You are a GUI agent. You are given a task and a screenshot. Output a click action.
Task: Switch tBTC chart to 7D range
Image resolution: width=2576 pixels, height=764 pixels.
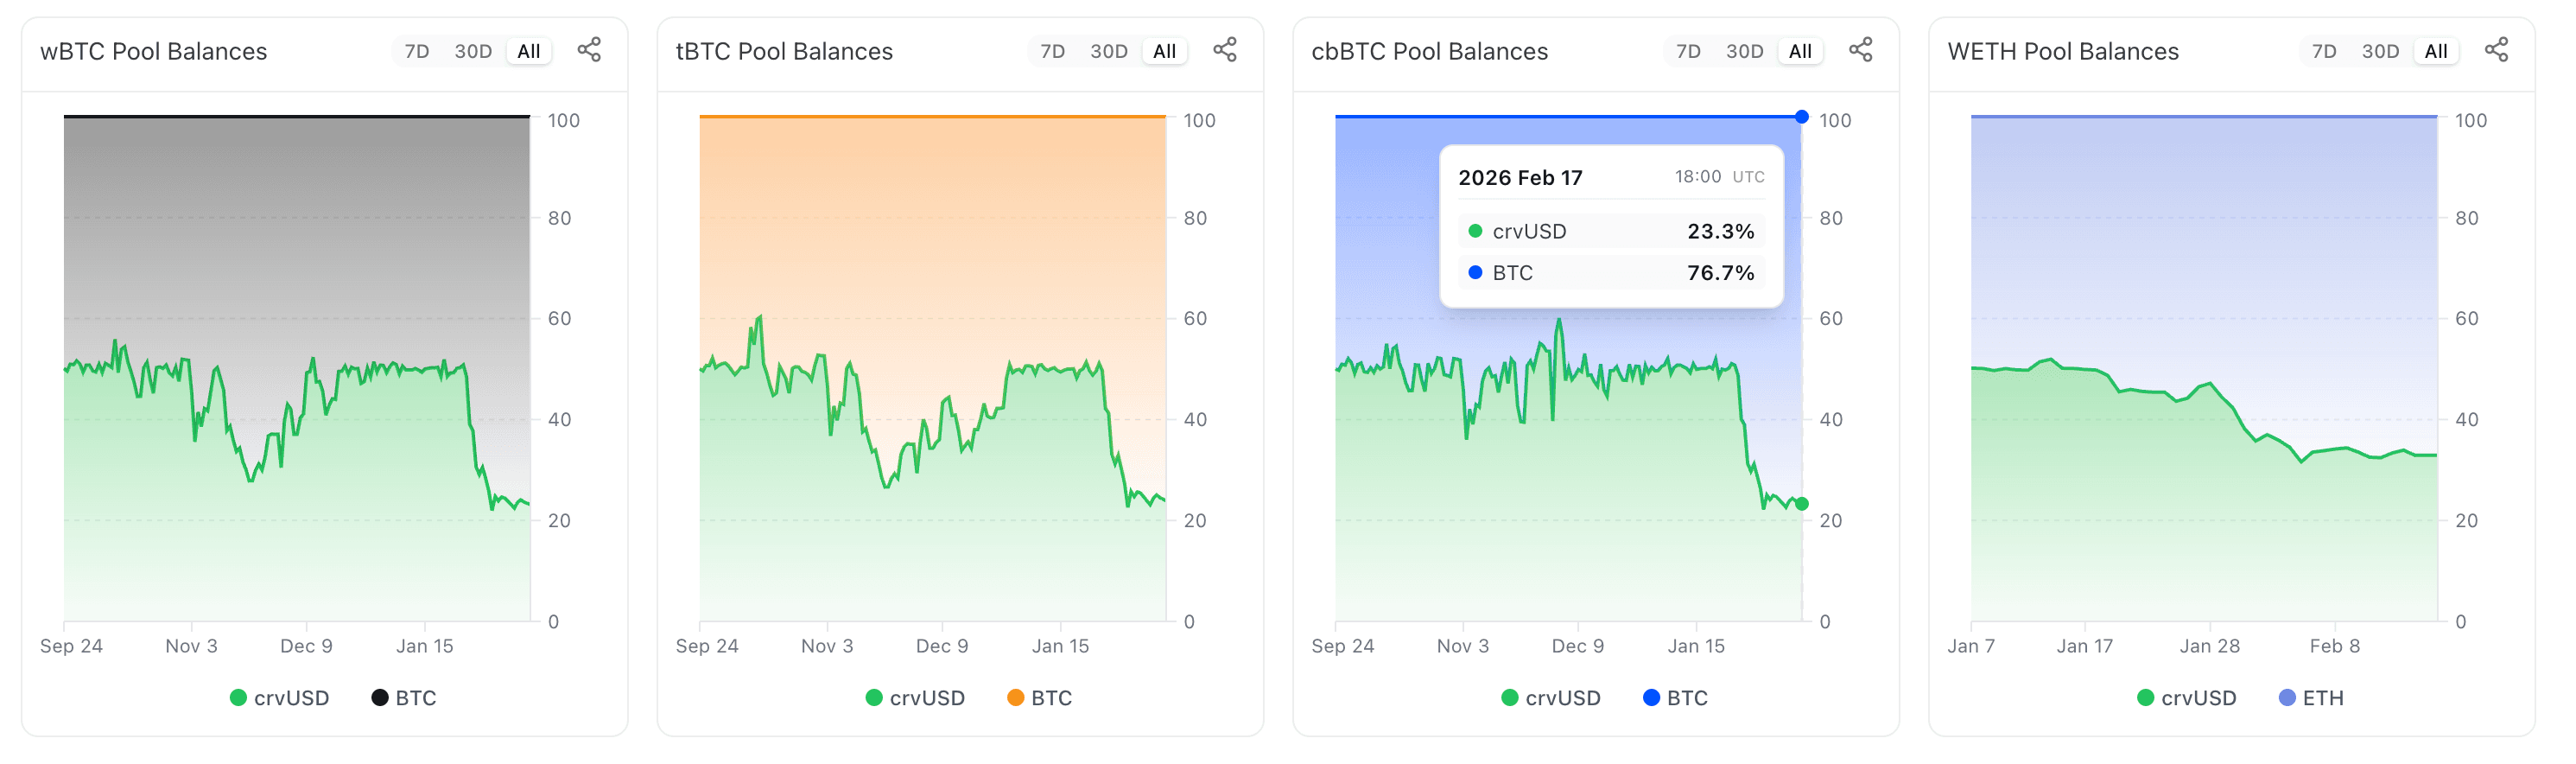pyautogui.click(x=1052, y=51)
